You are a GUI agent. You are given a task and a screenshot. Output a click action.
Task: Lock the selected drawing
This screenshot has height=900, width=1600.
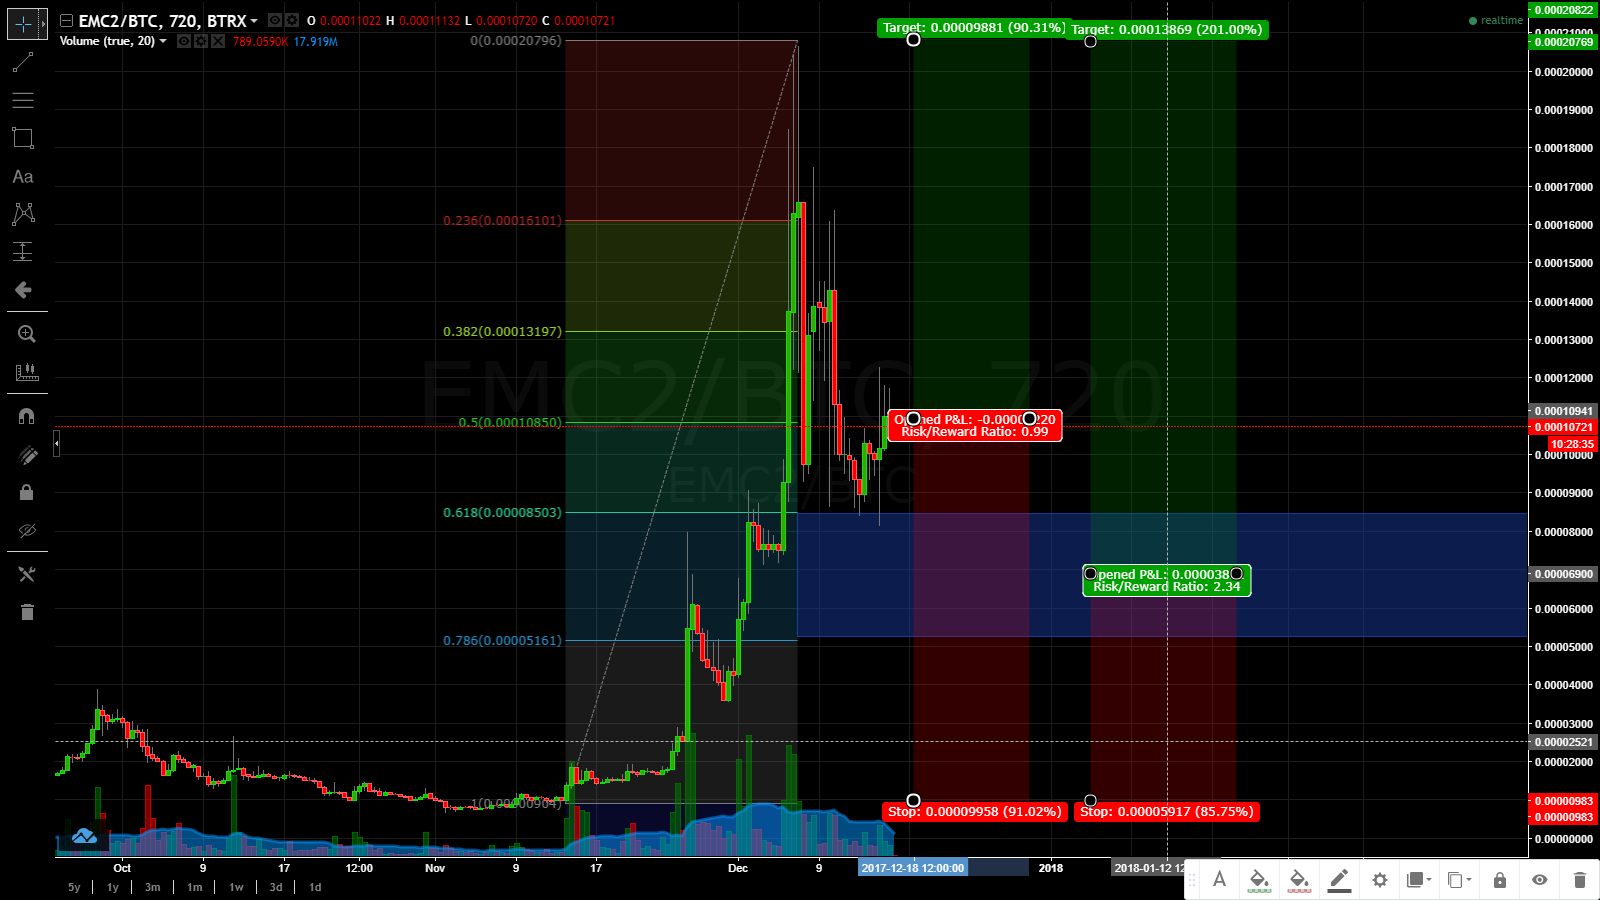(1499, 880)
